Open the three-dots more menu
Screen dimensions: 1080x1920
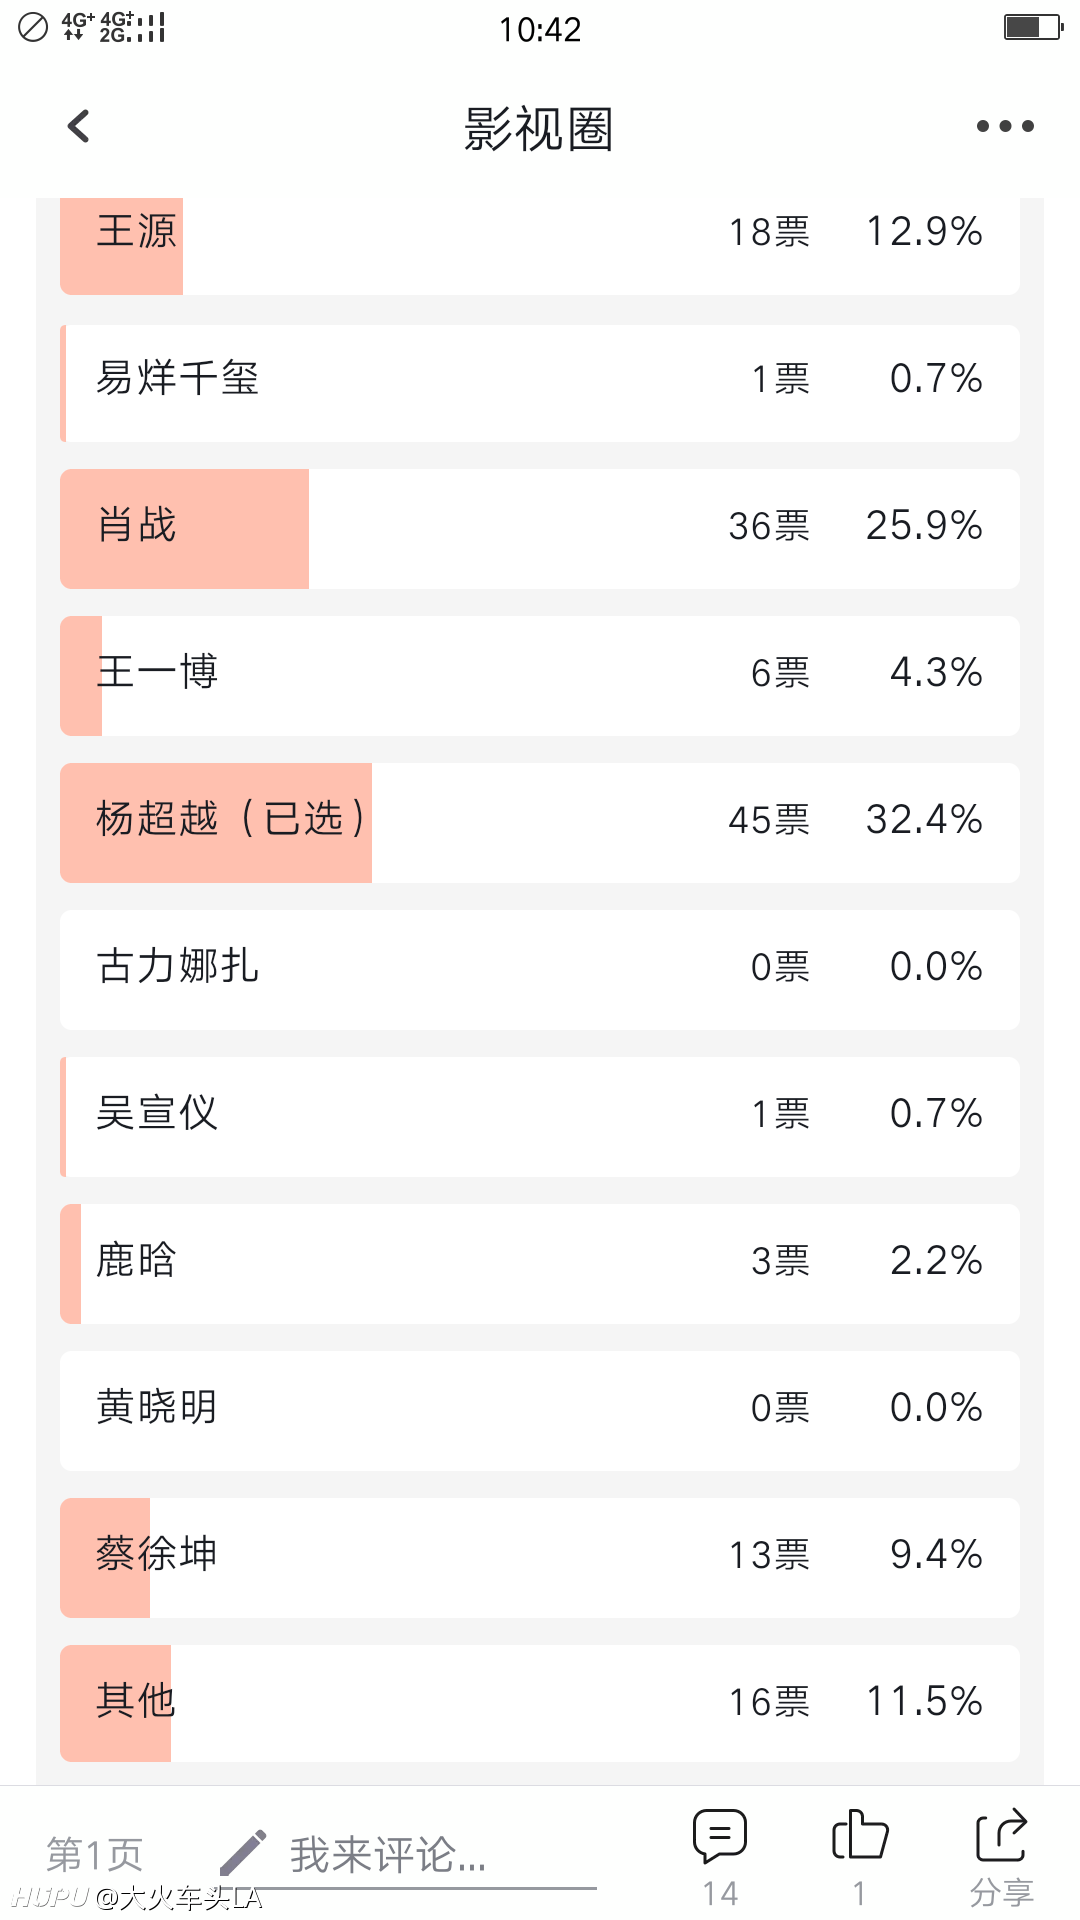(x=1005, y=126)
